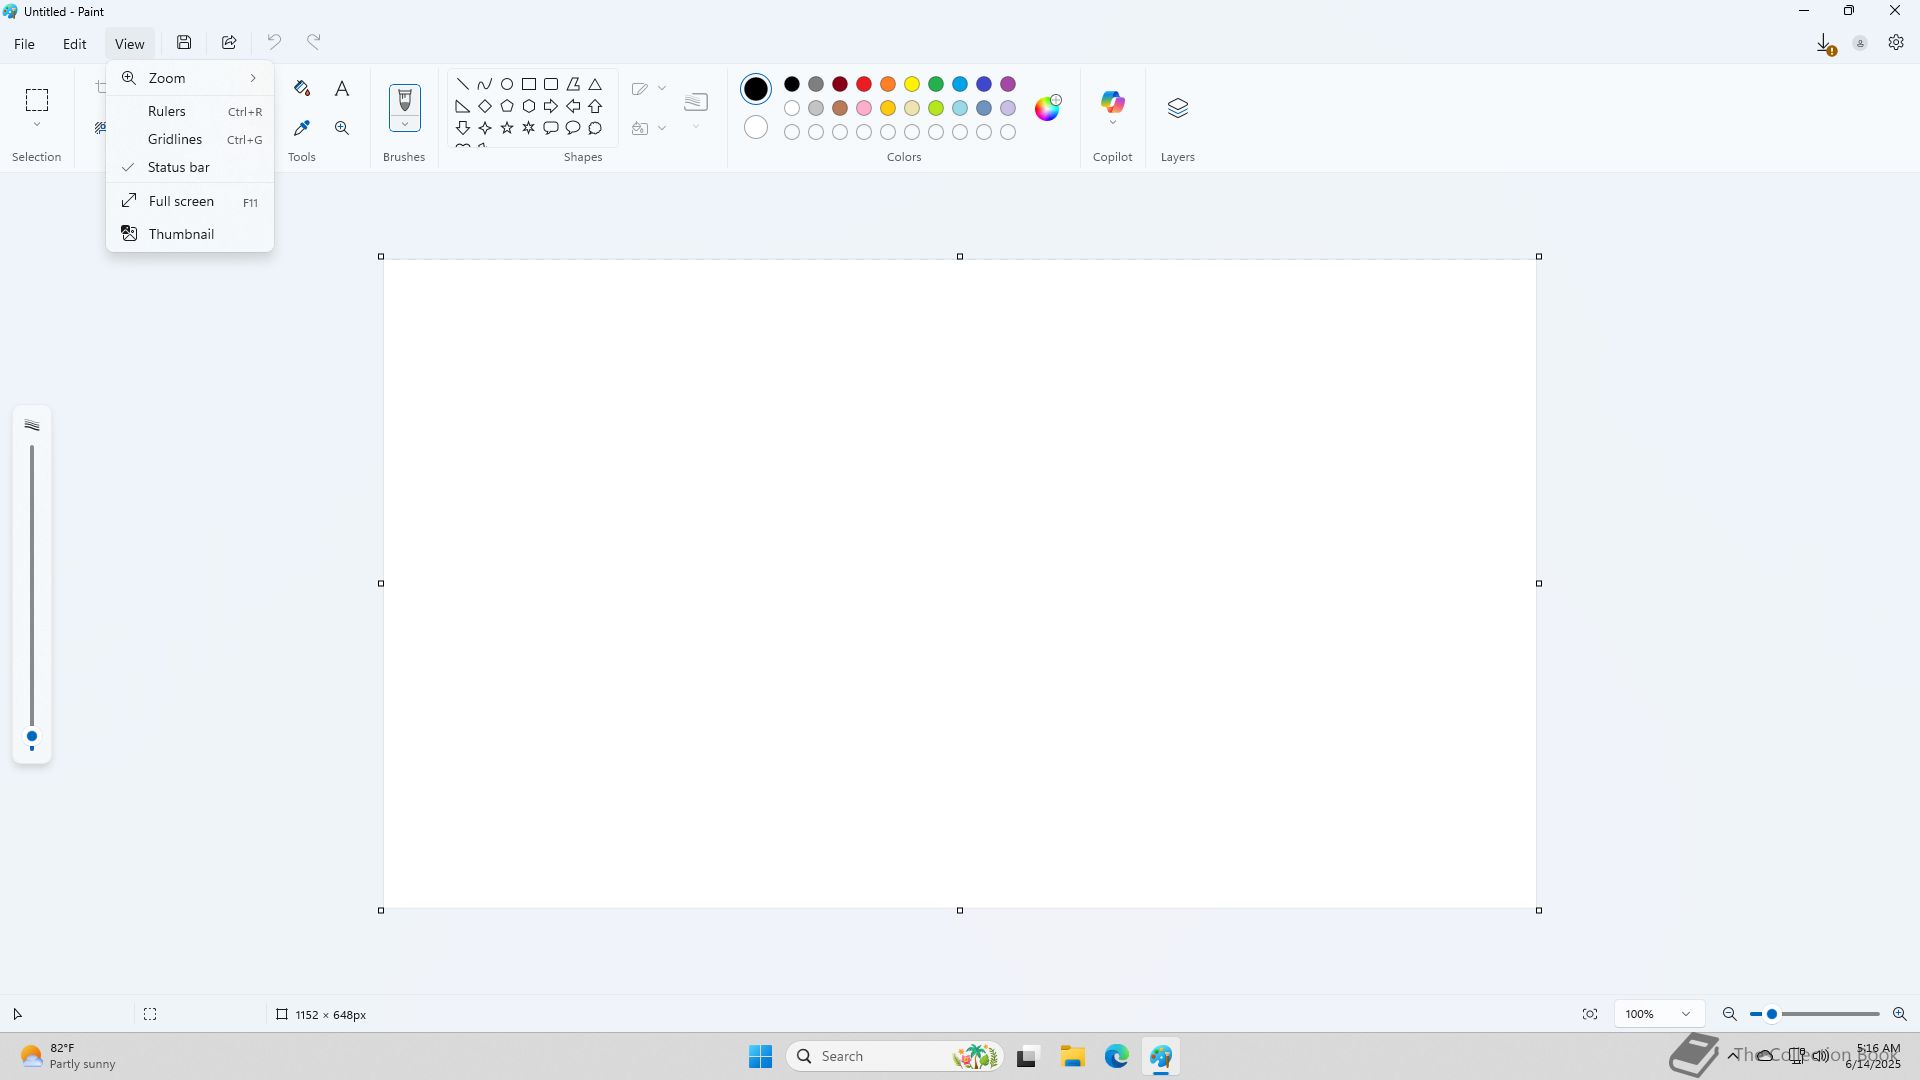Open the Edit colors wheel
The image size is (1920, 1080).
[x=1047, y=108]
